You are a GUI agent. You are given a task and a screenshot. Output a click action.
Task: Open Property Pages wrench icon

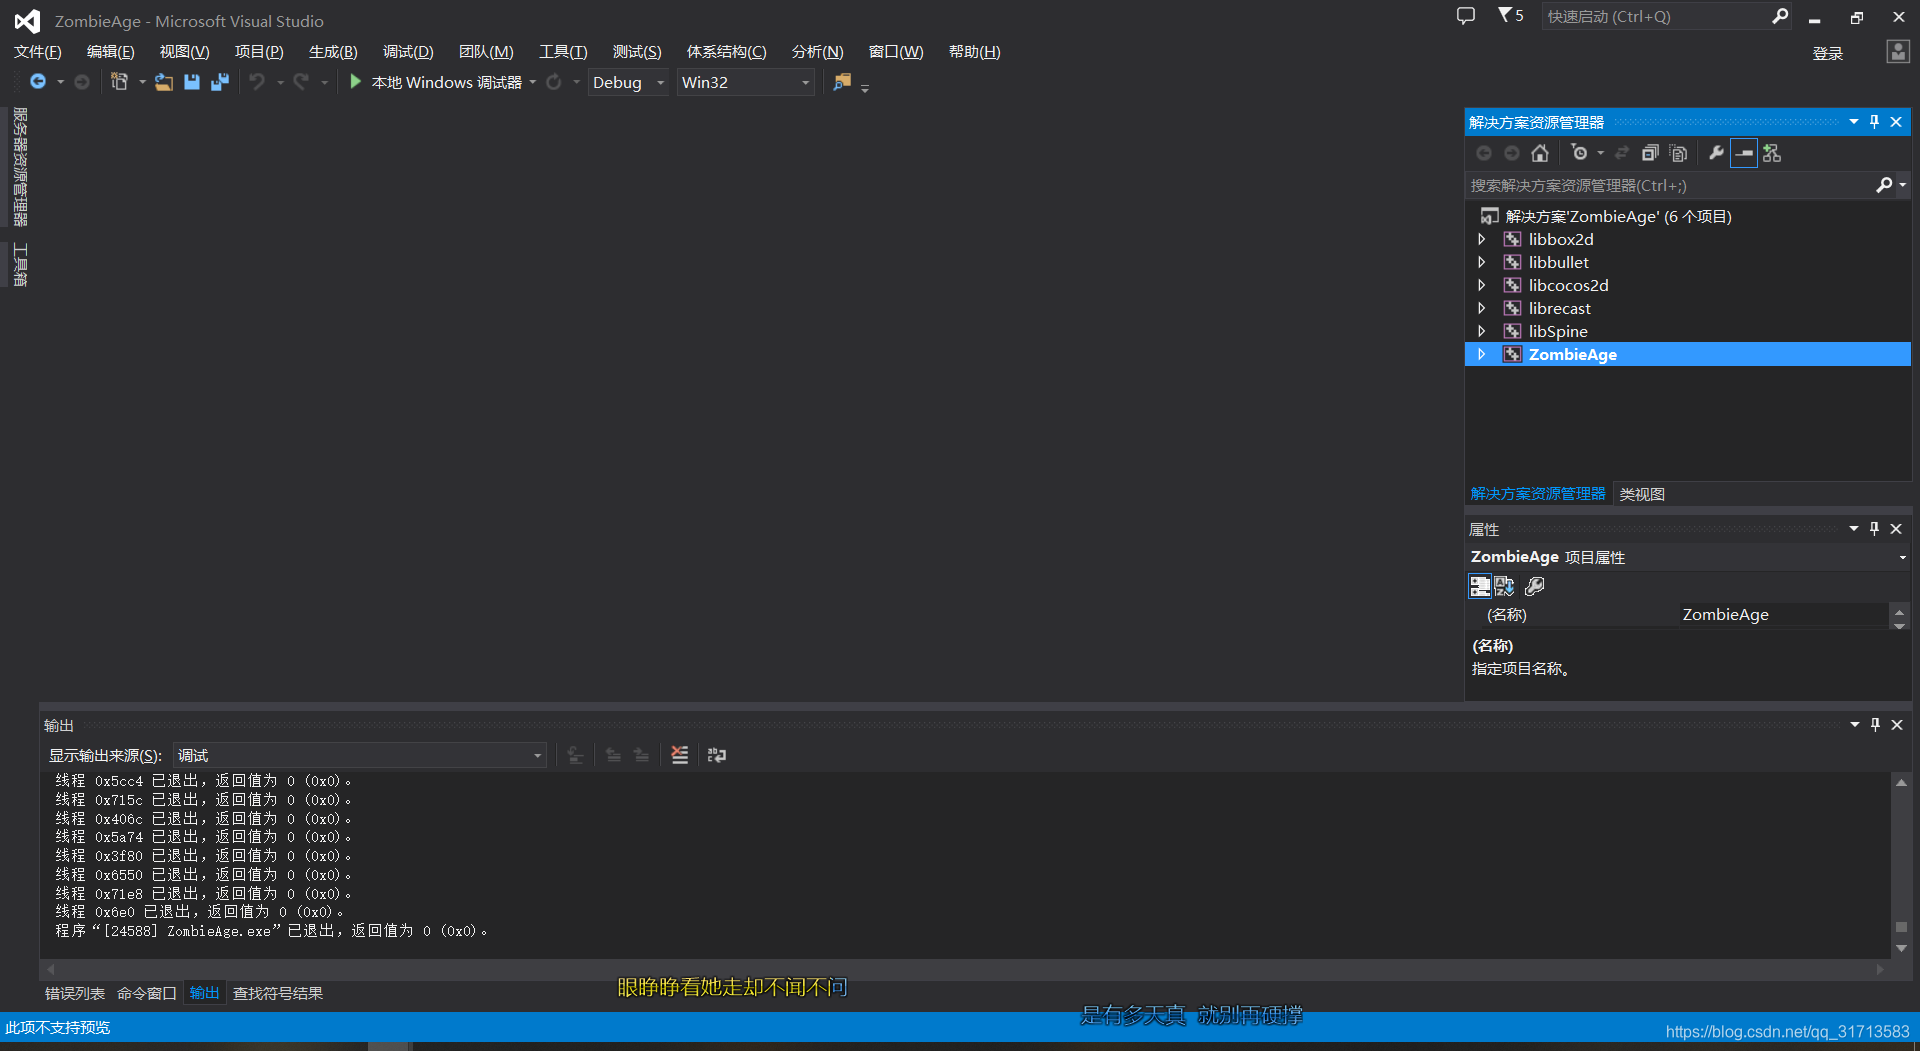pyautogui.click(x=1535, y=586)
